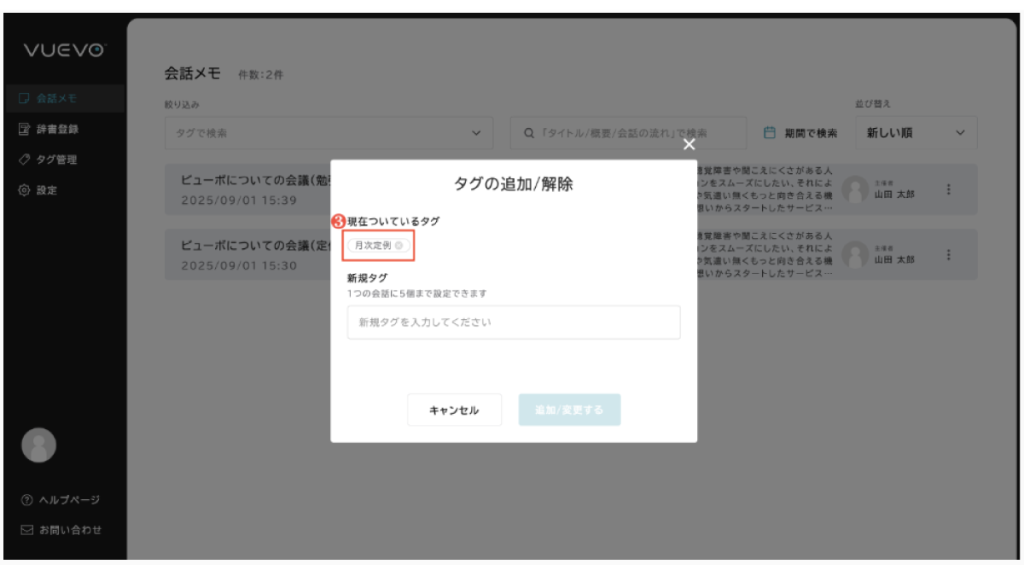
Task: Click the magnifier search icon
Action: [530, 133]
